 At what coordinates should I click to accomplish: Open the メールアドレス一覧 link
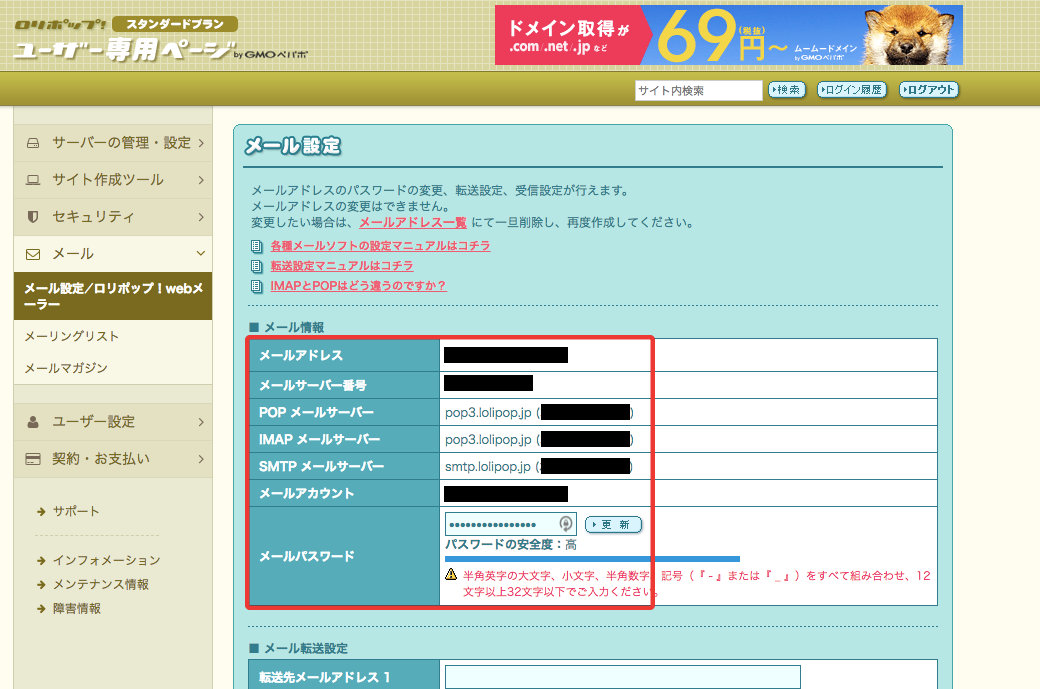(x=412, y=222)
